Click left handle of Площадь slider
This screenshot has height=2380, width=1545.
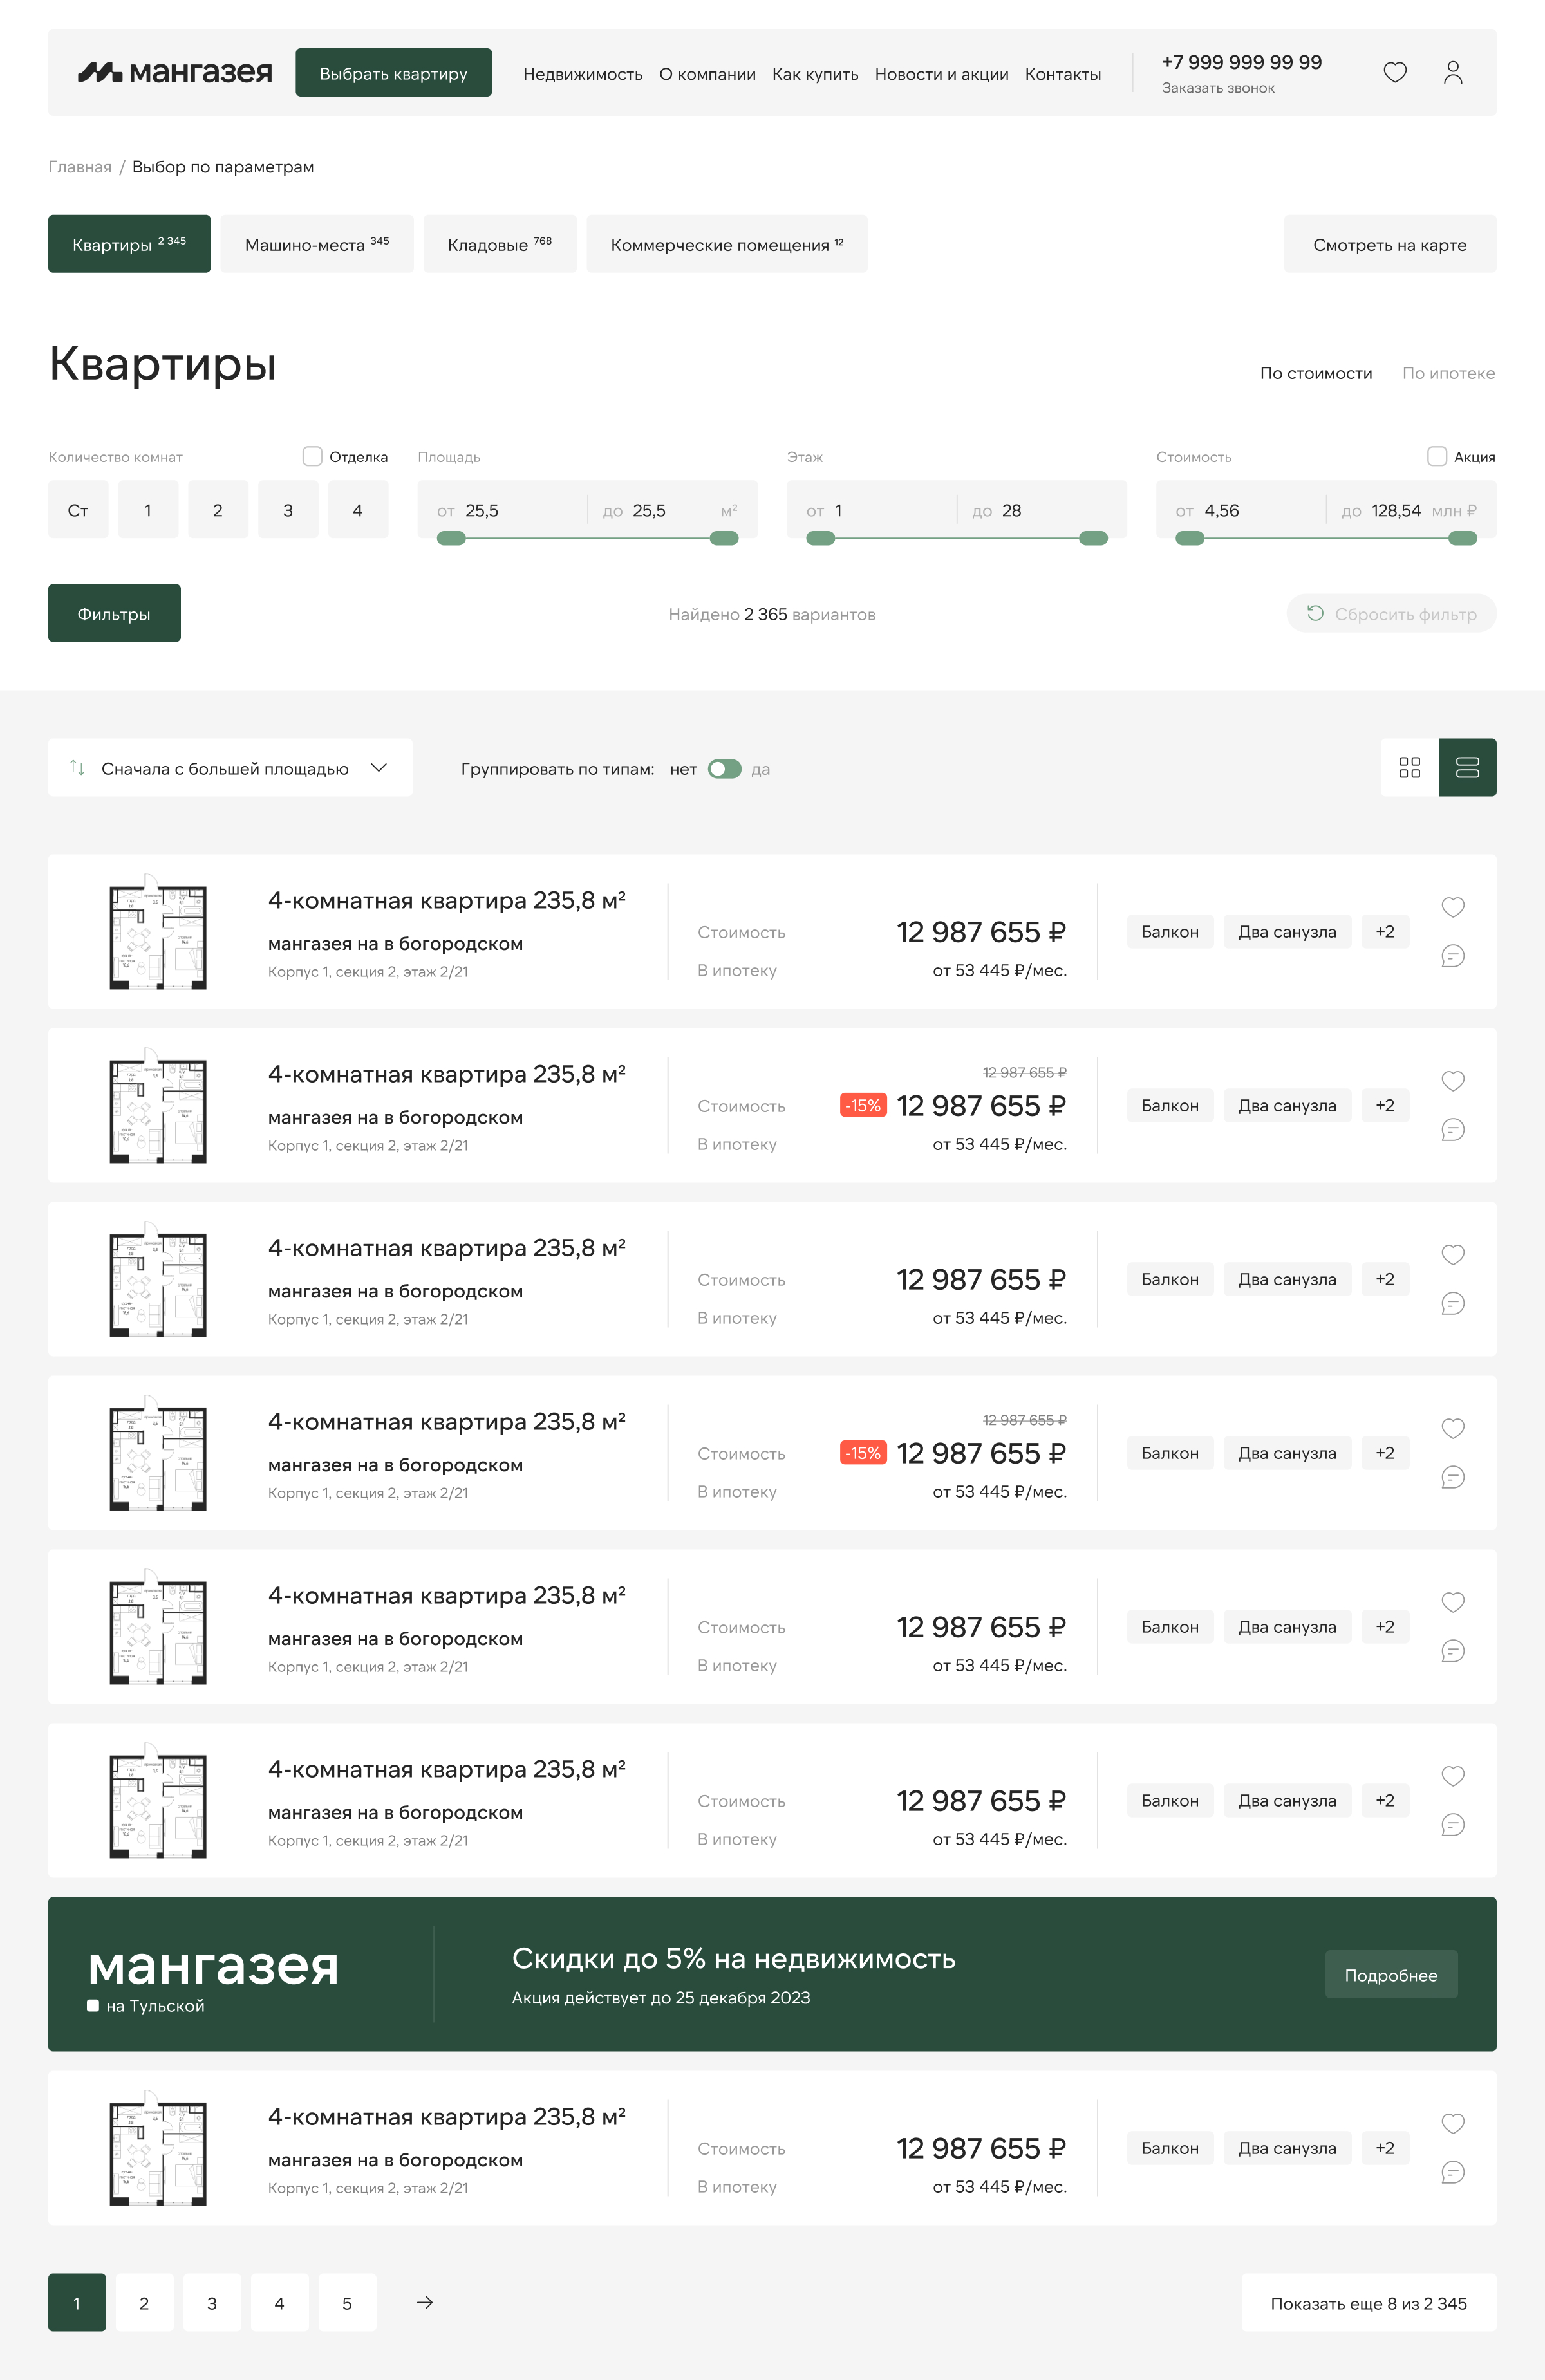451,538
